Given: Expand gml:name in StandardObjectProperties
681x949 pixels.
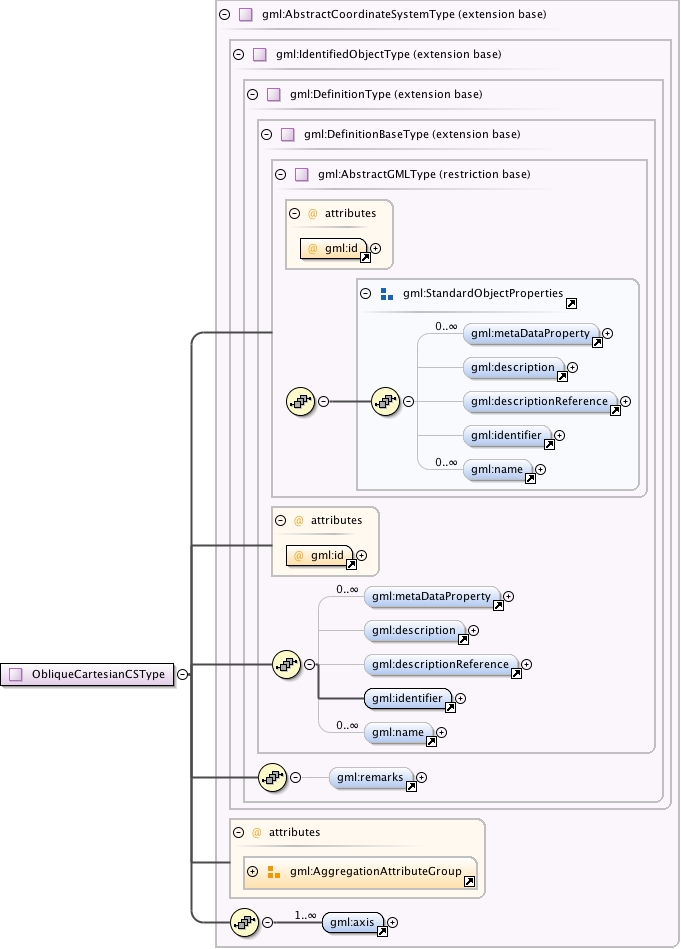Looking at the screenshot, I should point(541,469).
